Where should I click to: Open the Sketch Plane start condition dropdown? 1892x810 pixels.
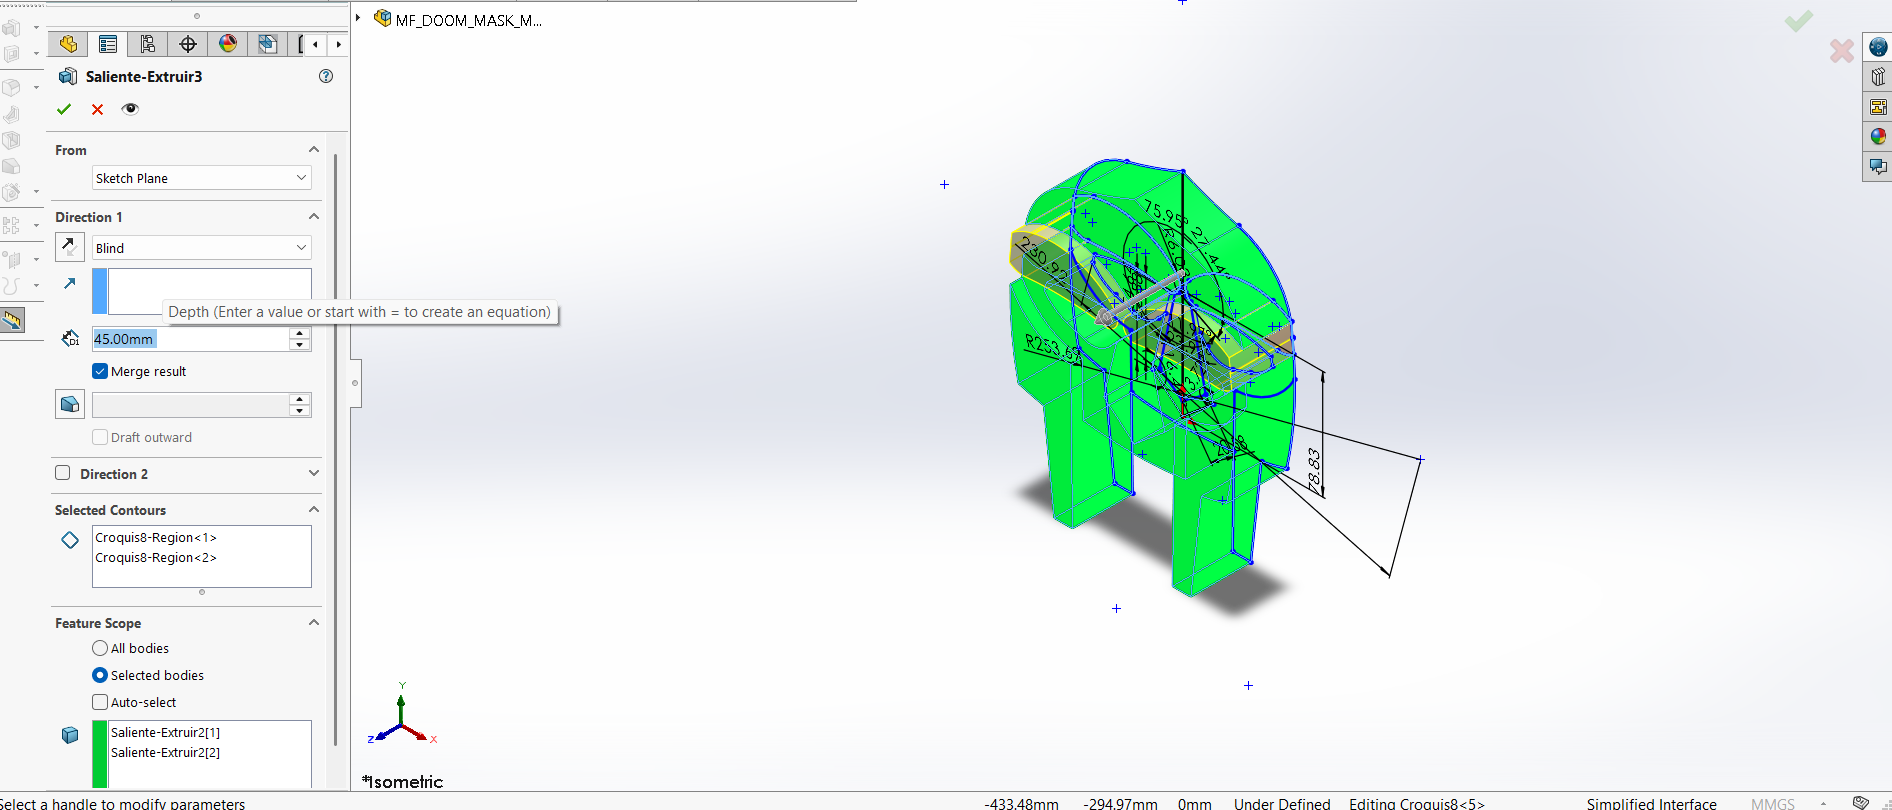pyautogui.click(x=201, y=178)
